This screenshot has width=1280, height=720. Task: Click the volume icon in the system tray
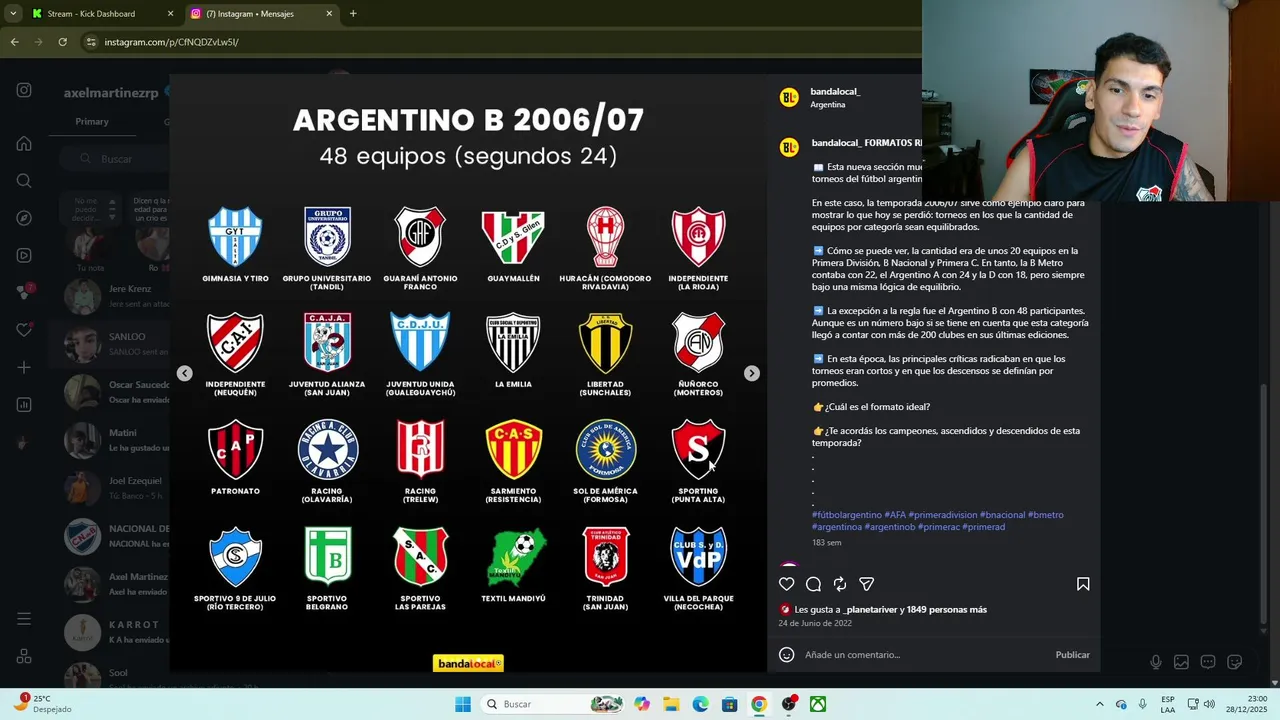click(1208, 704)
